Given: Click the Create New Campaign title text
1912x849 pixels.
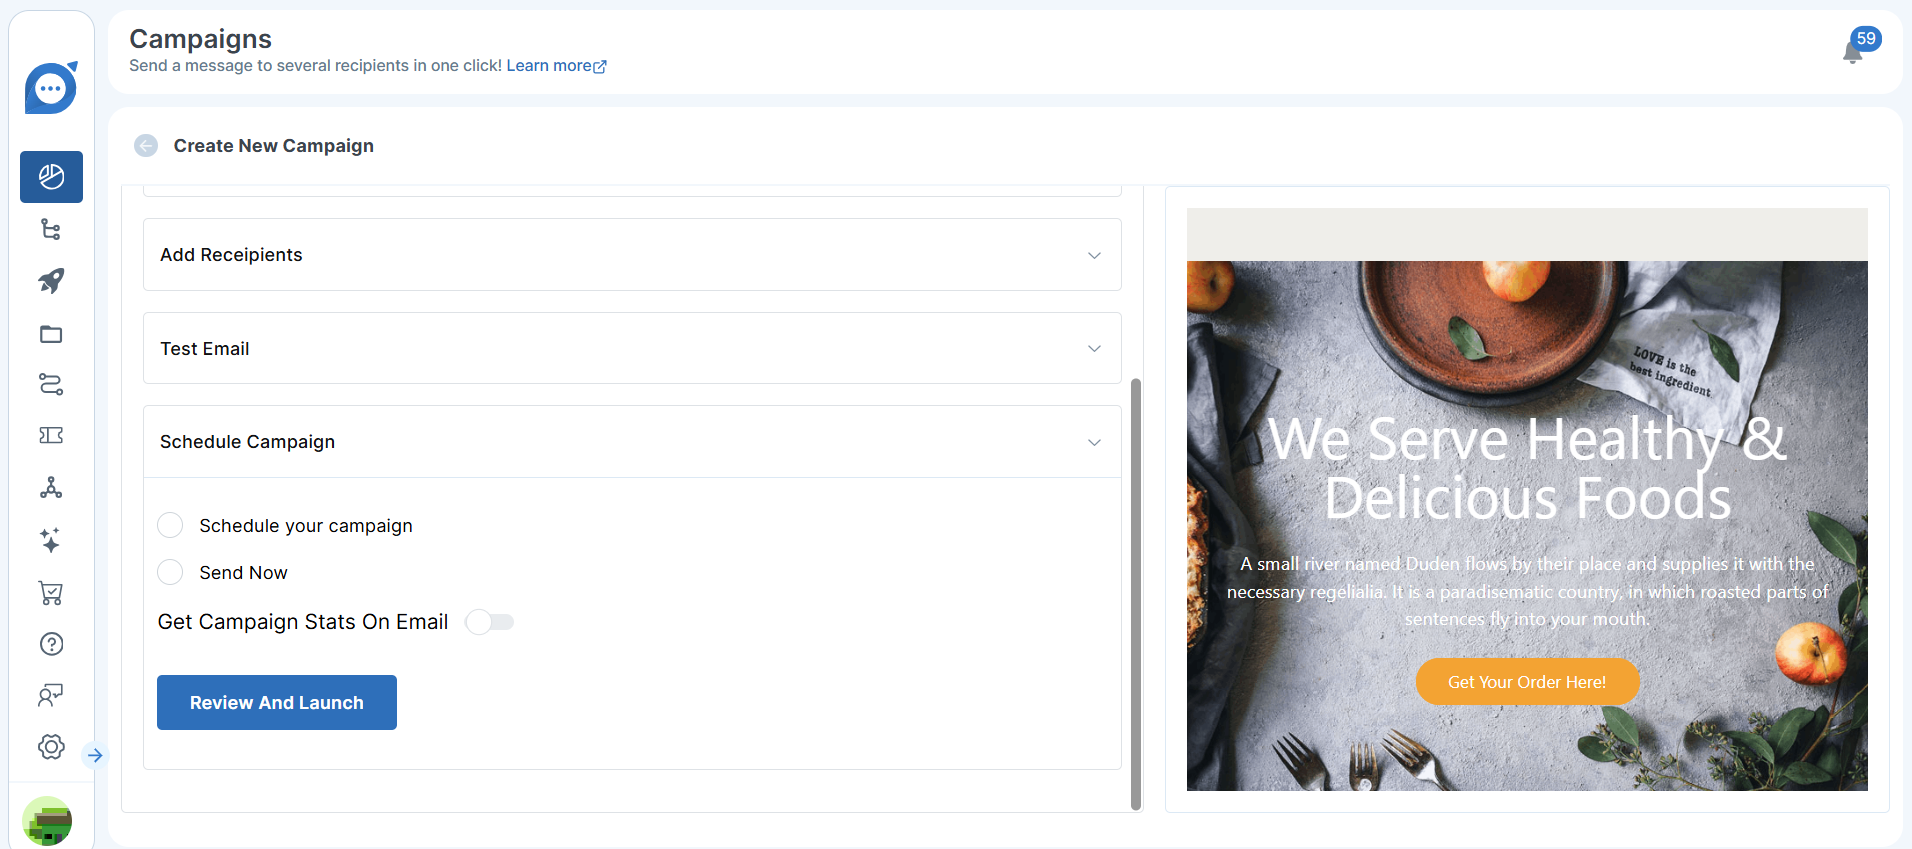Looking at the screenshot, I should (x=274, y=146).
